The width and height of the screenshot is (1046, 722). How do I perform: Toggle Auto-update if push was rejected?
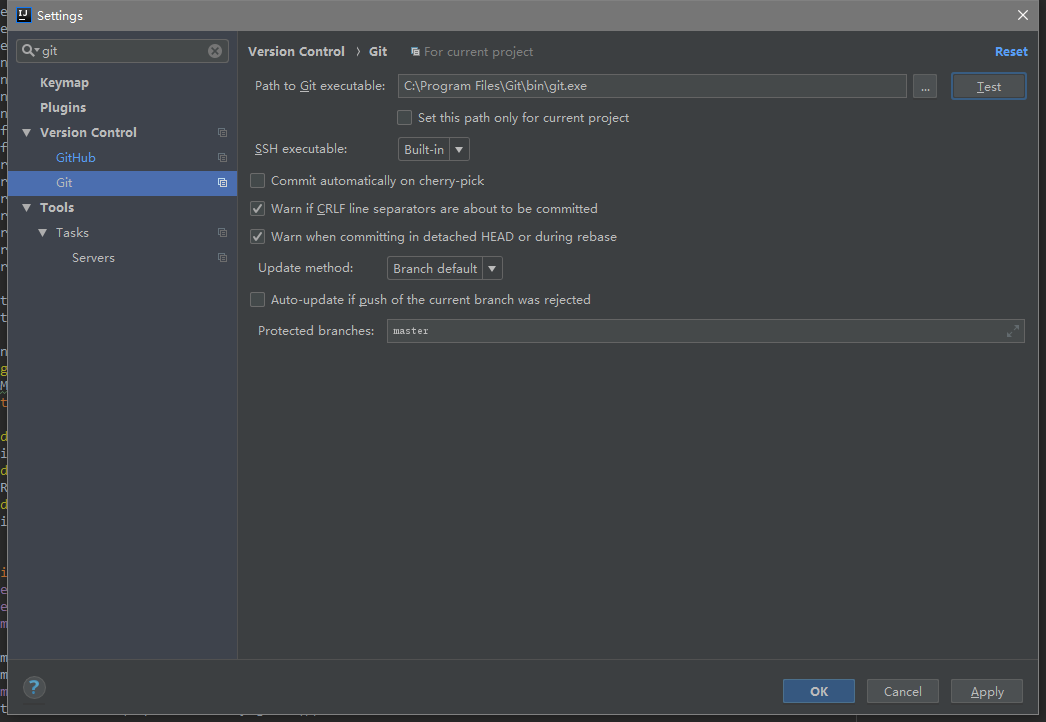[x=258, y=300]
